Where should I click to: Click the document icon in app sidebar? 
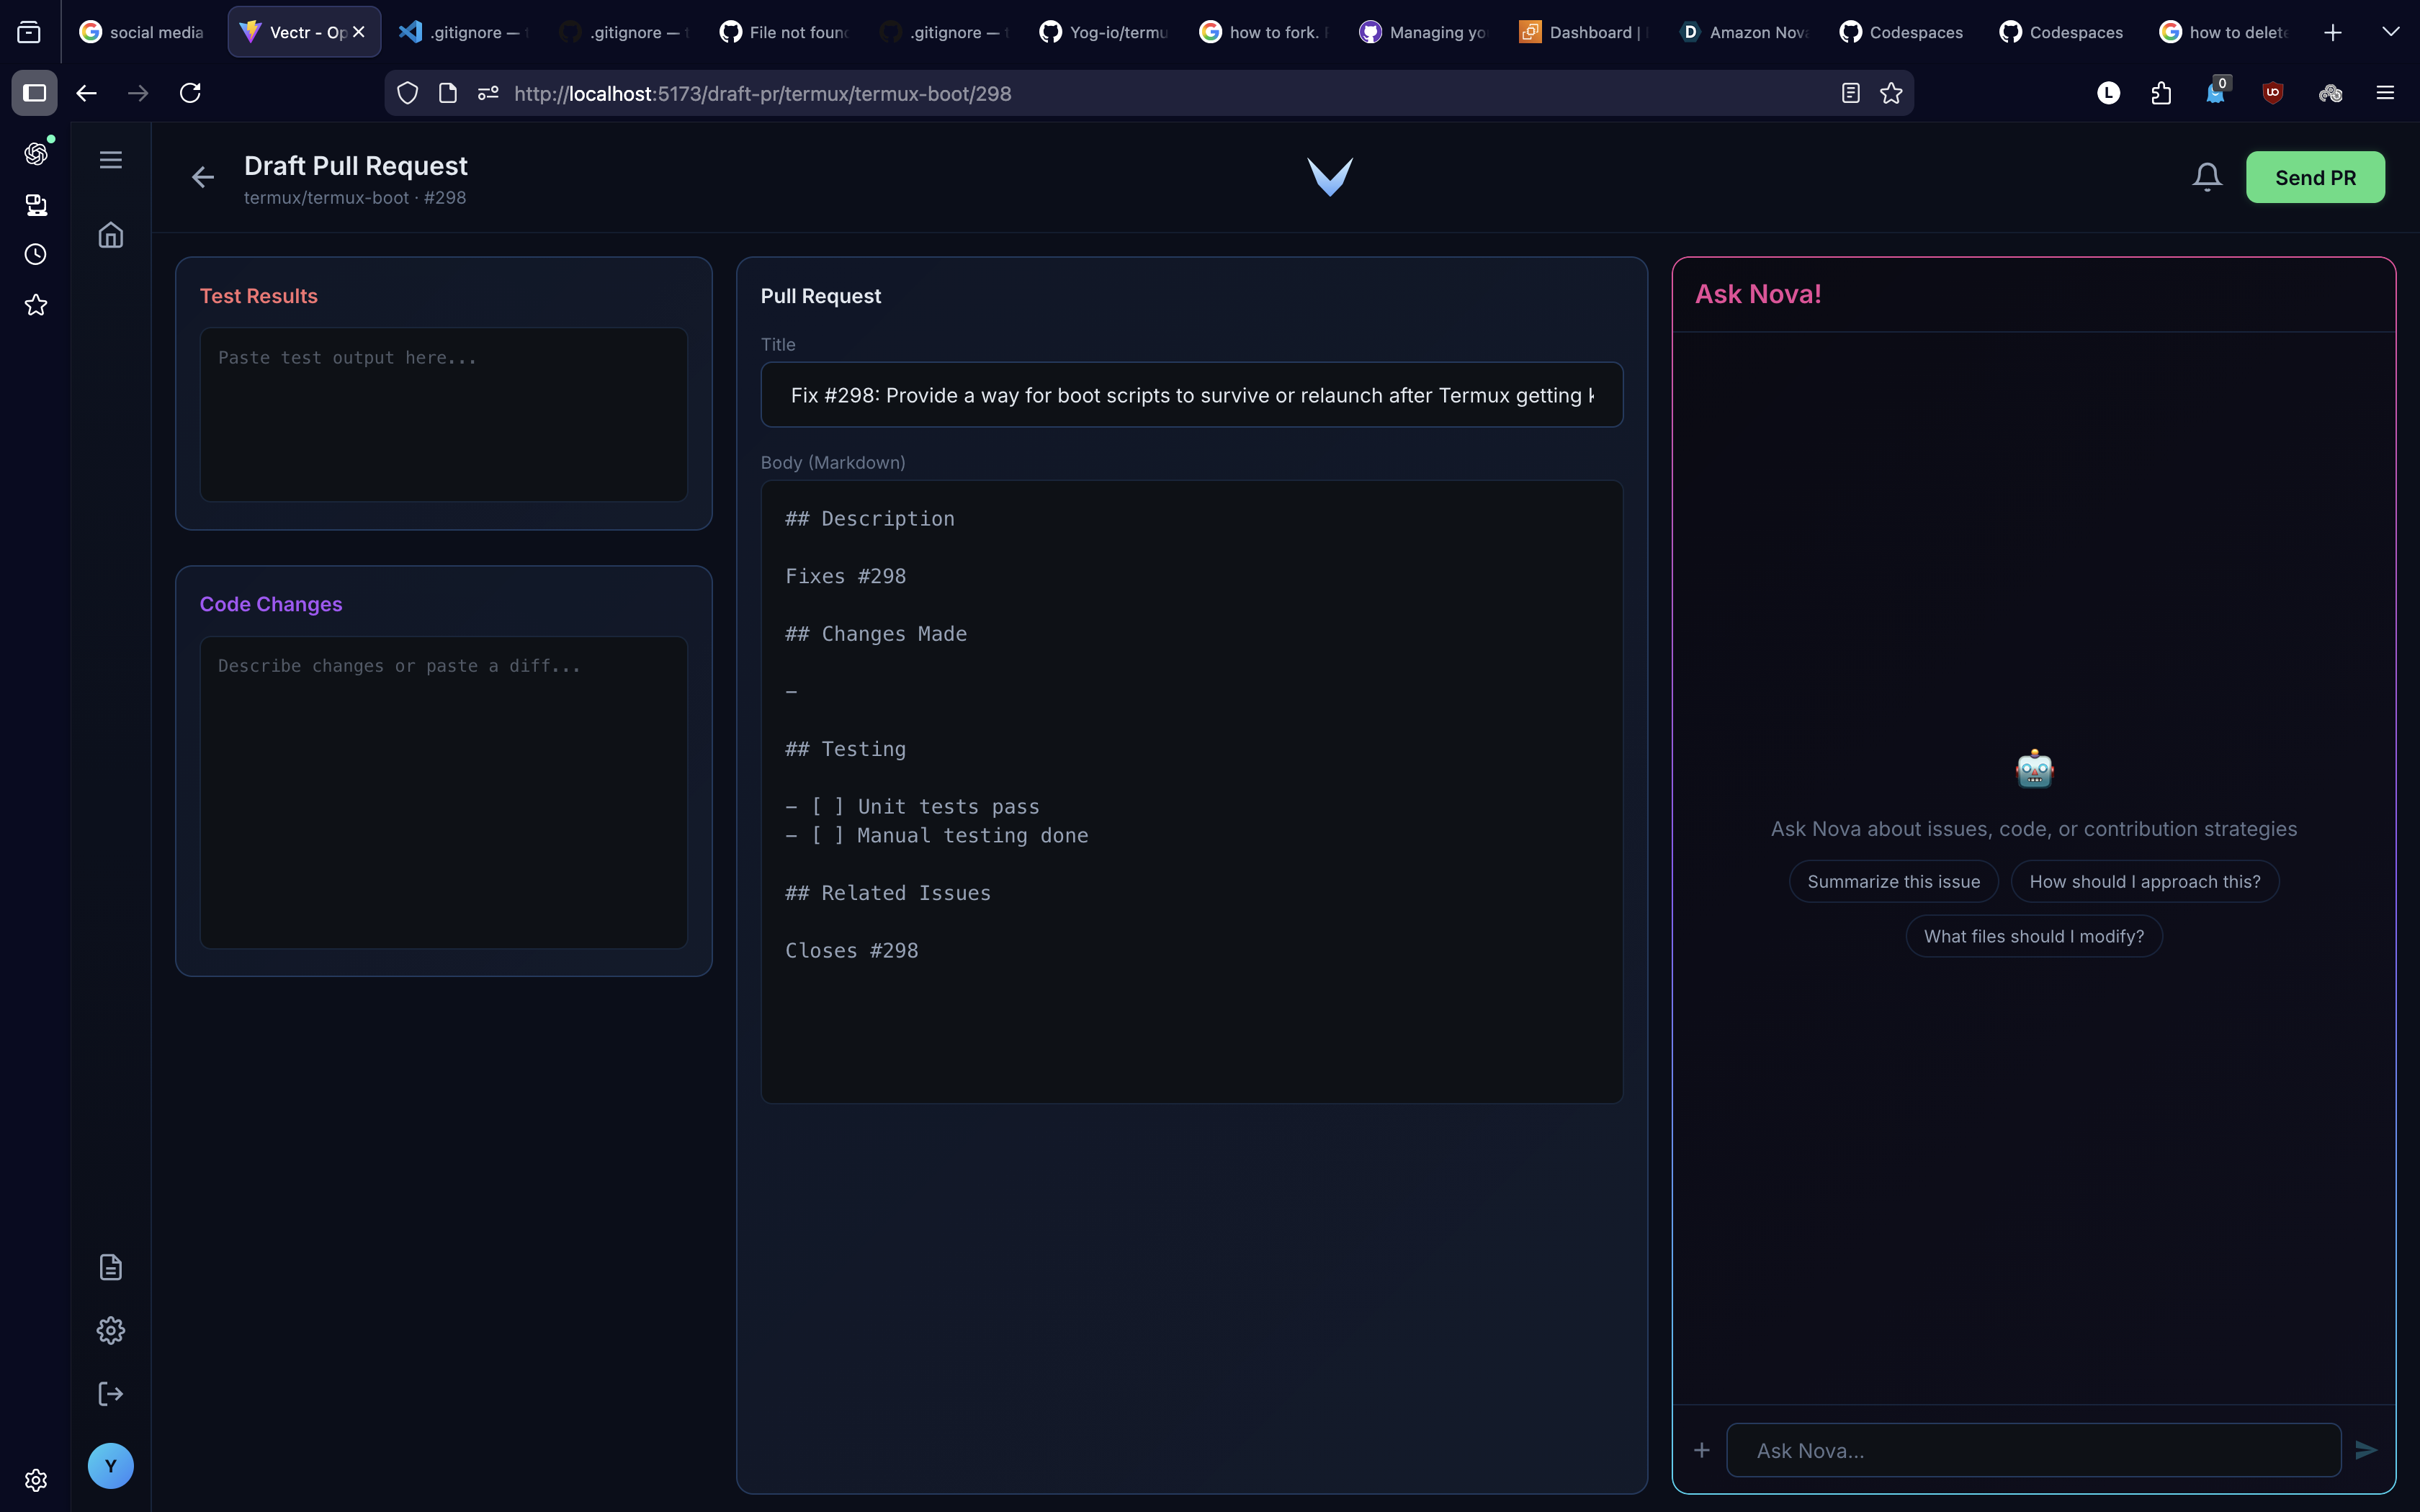click(110, 1267)
